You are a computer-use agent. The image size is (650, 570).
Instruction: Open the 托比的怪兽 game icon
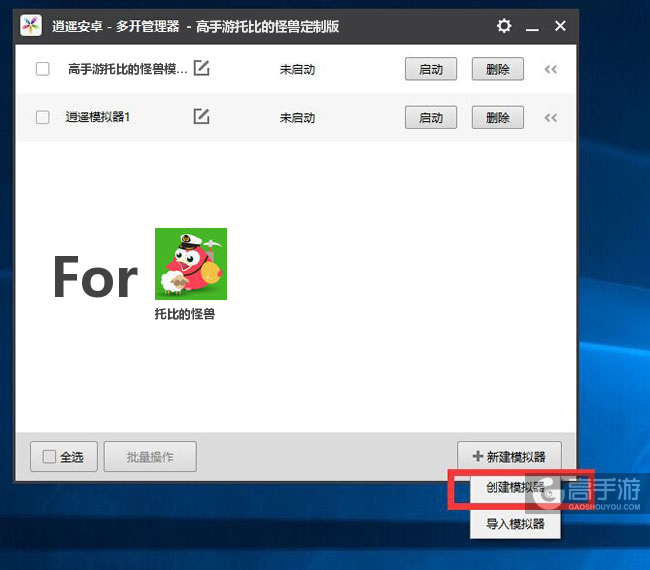coord(191,264)
